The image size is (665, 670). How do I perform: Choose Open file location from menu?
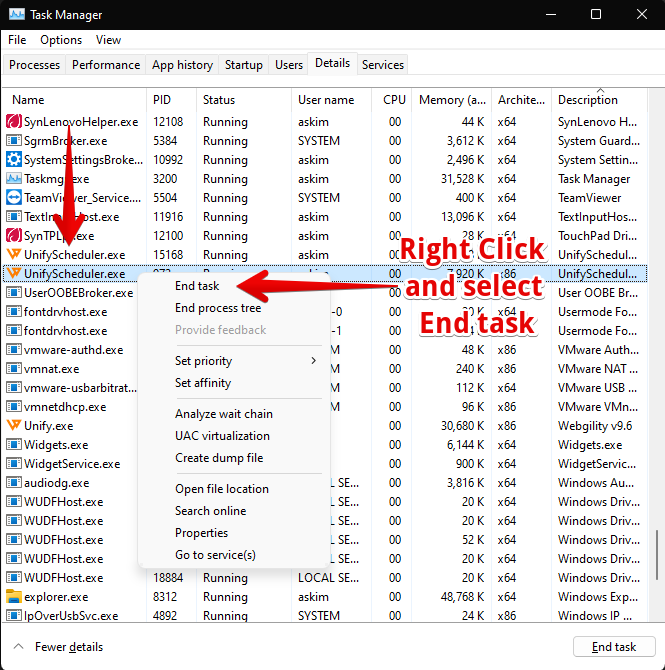[x=222, y=489]
